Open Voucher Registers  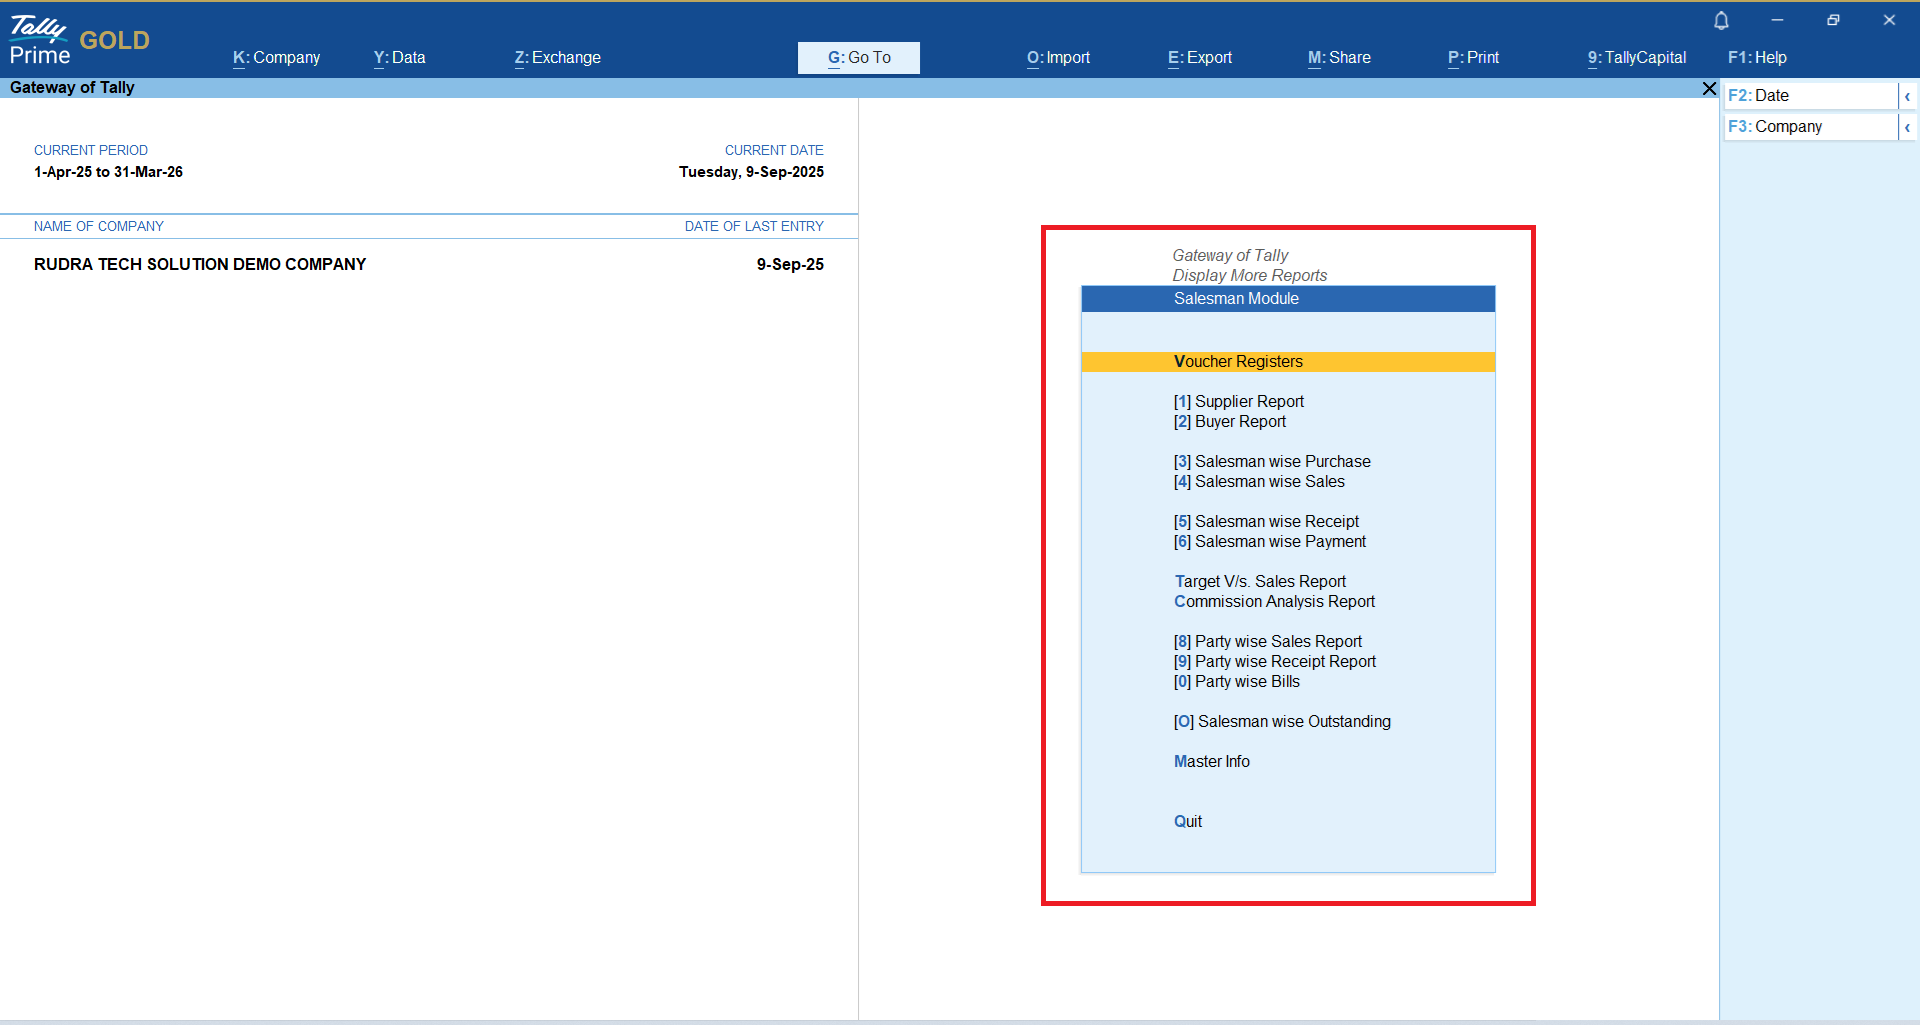(x=1238, y=362)
